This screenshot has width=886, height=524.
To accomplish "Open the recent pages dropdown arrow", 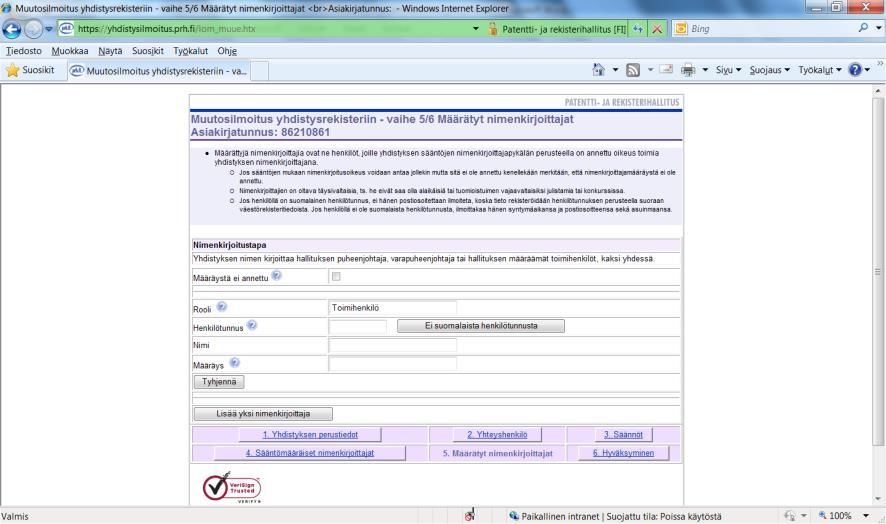I will tap(49, 29).
